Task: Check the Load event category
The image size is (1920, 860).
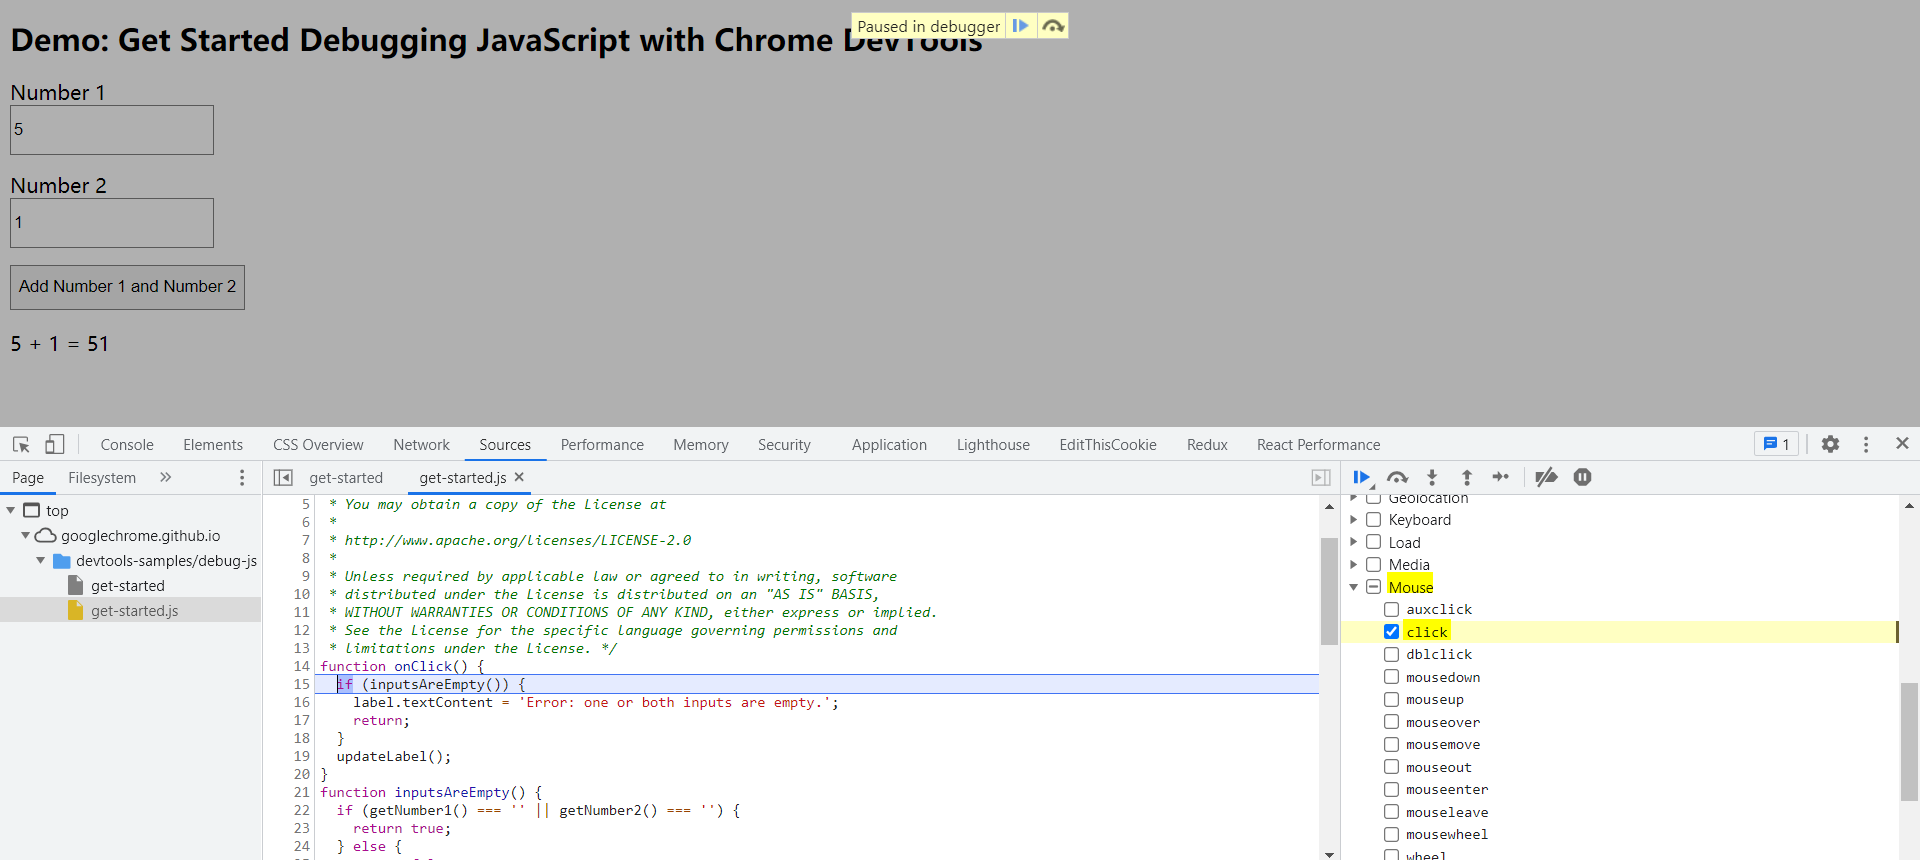Action: [1374, 542]
